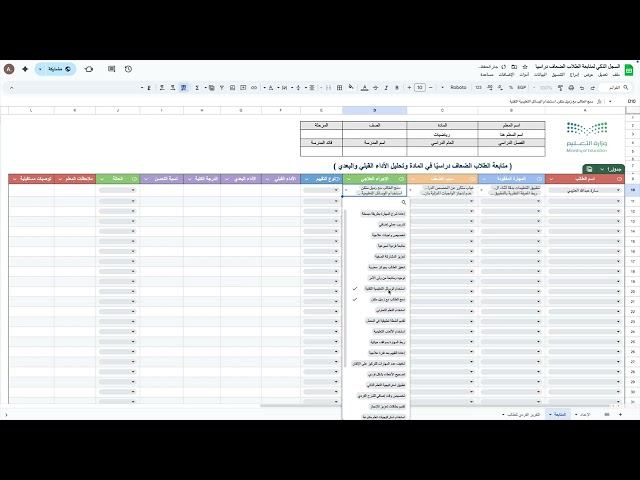The width and height of the screenshot is (640, 480).
Task: Check first option إعادة شرح المهارة
Action: click(x=383, y=213)
